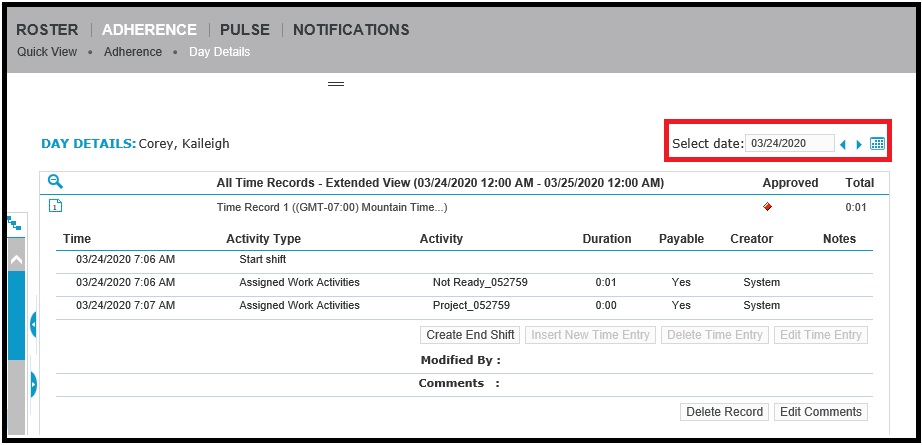Click the Select date input field
The width and height of the screenshot is (922, 445).
(789, 143)
